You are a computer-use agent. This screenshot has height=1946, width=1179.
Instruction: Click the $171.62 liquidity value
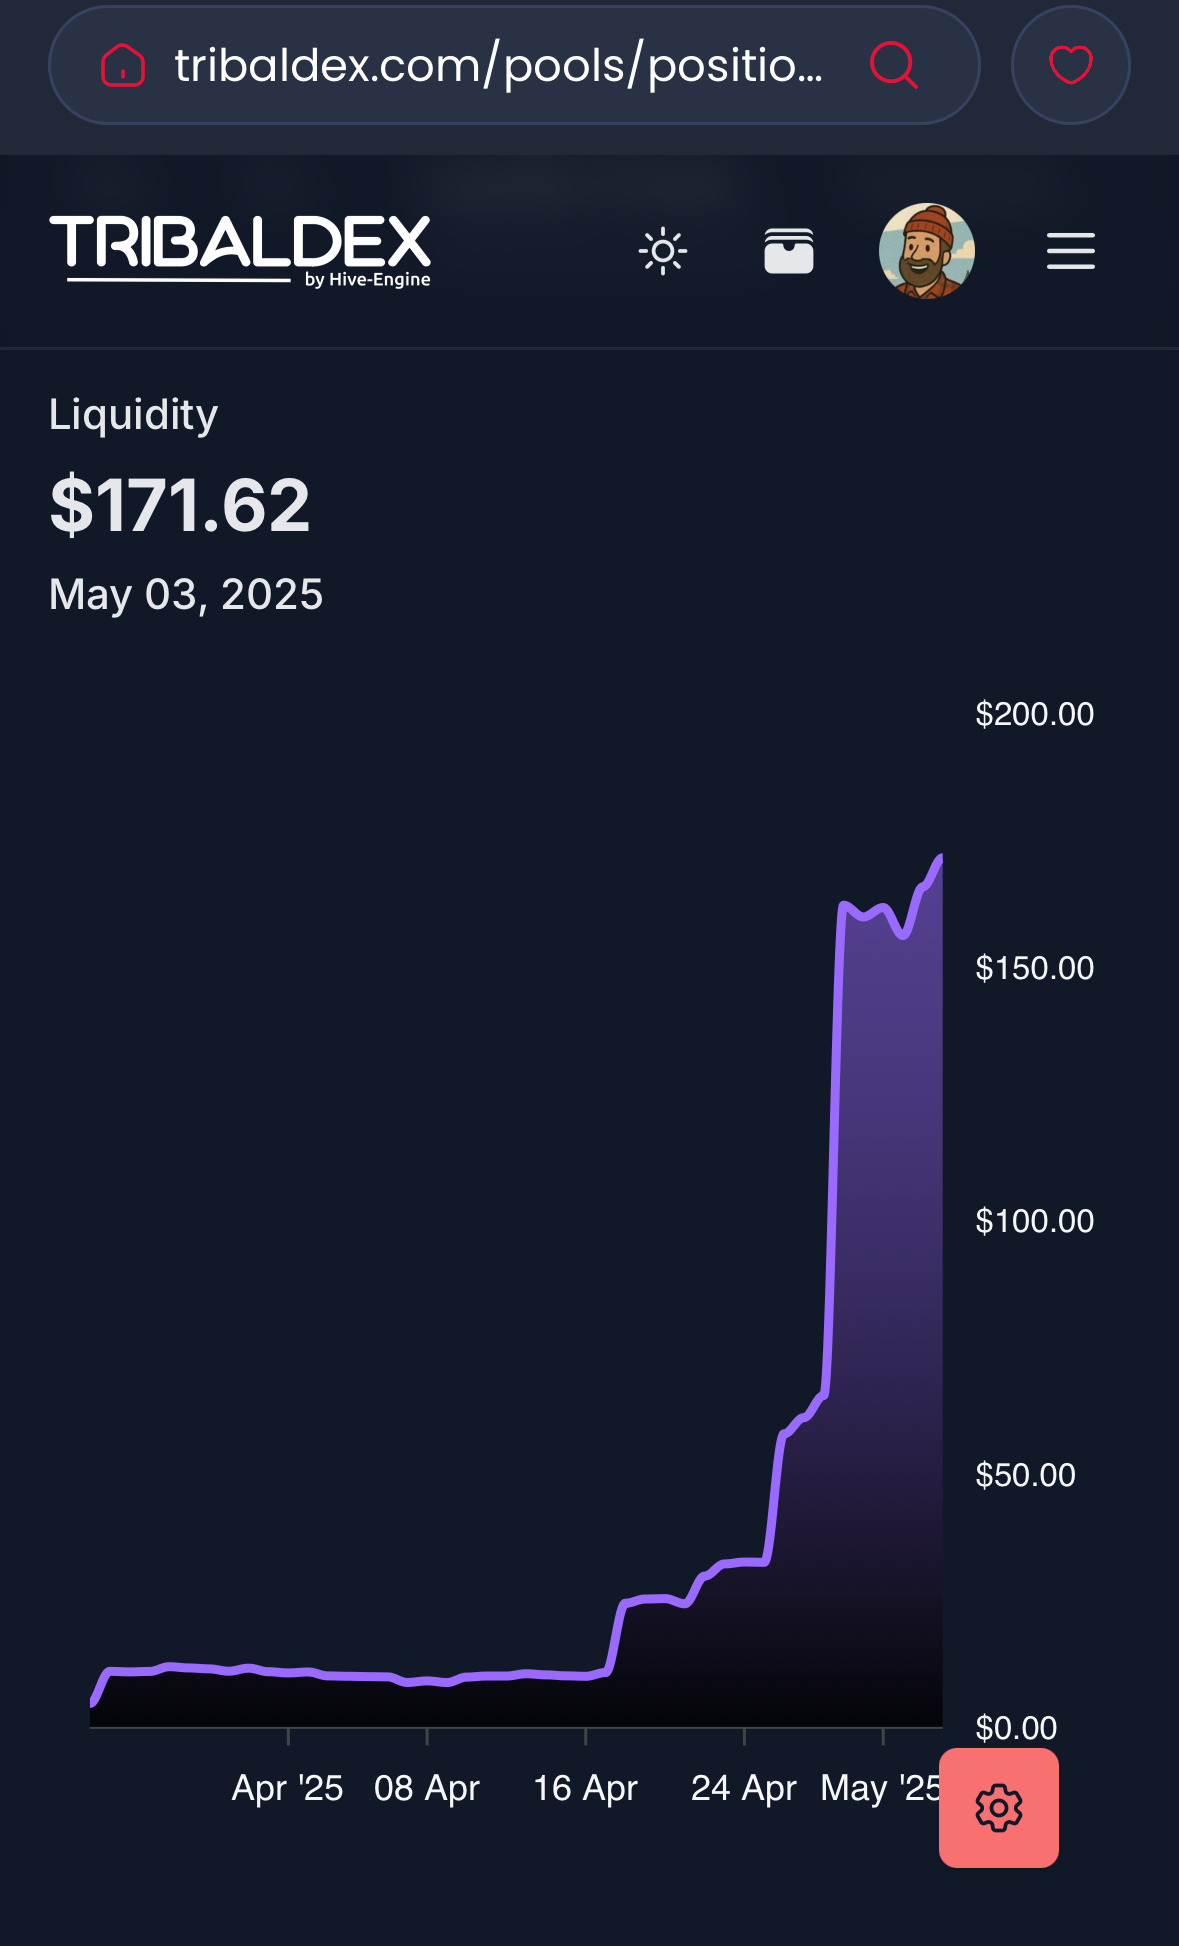[x=180, y=505]
